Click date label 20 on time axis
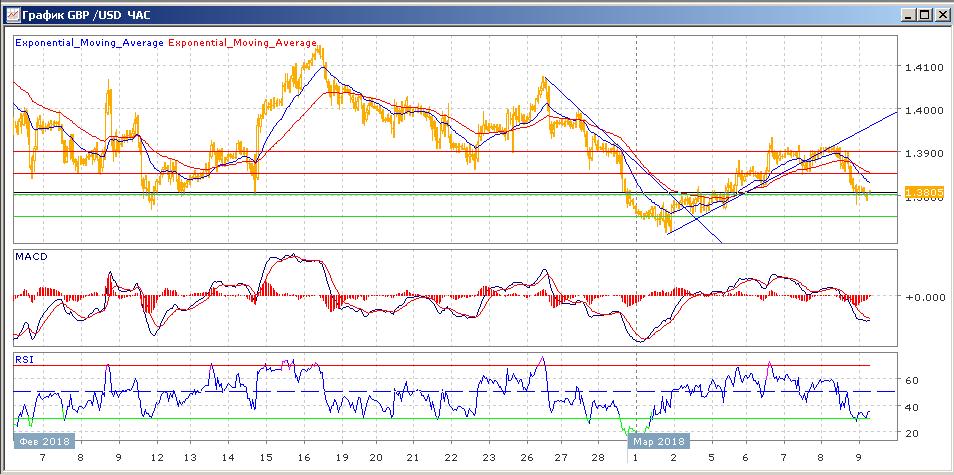The width and height of the screenshot is (954, 475). click(x=377, y=457)
